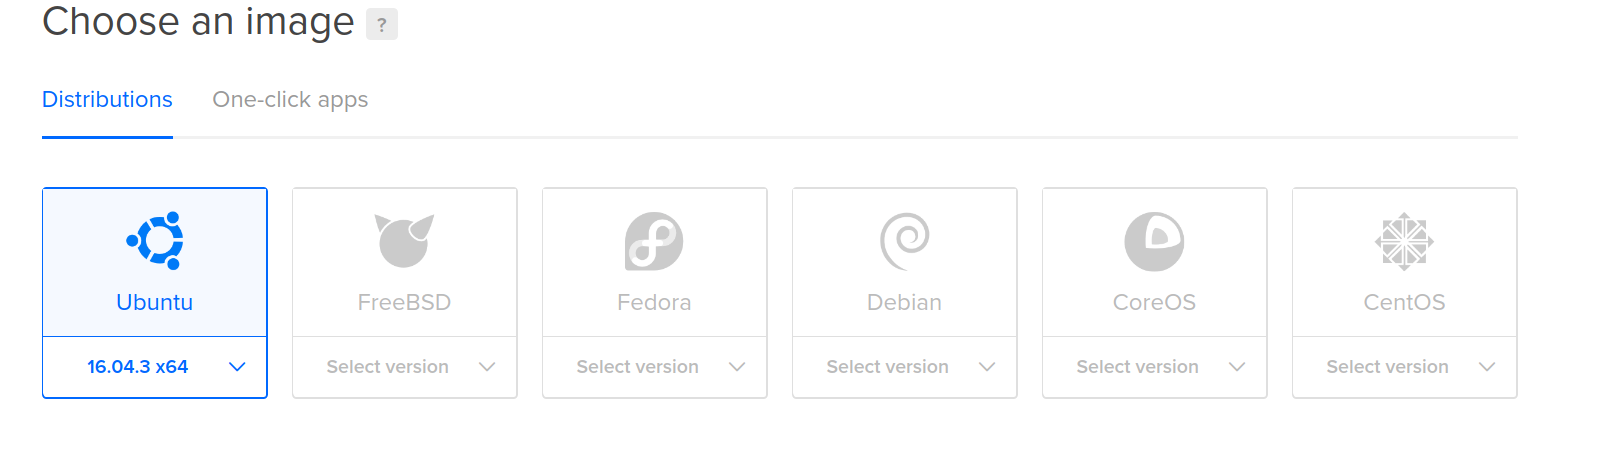This screenshot has height=457, width=1603.
Task: Expand the CentOS Select version dropdown
Action: tap(1405, 367)
